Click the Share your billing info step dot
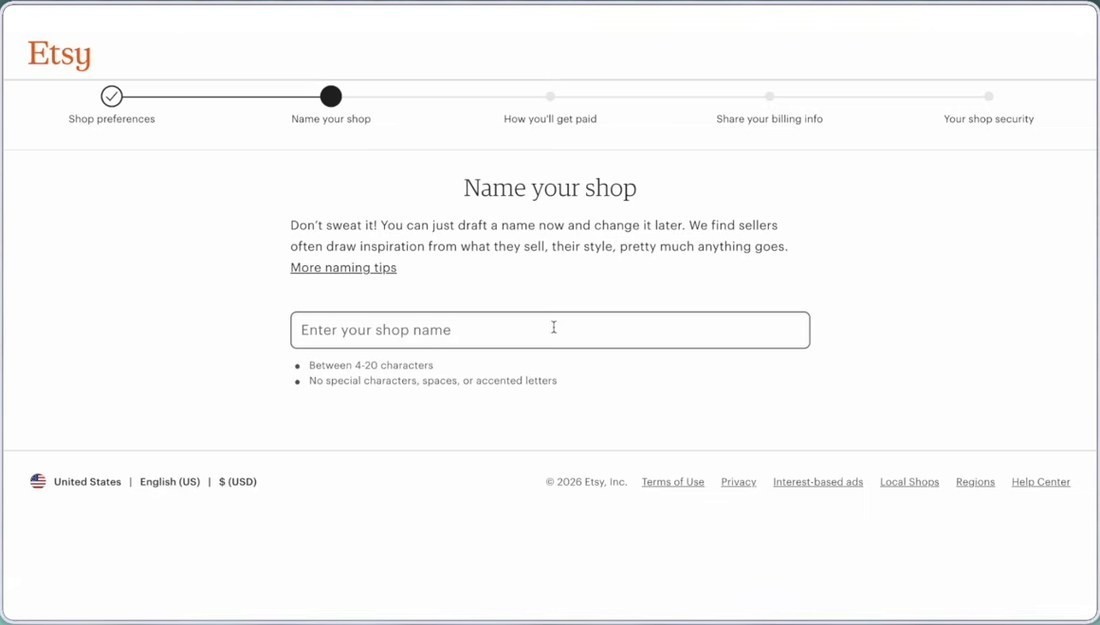The image size is (1100, 625). [770, 96]
